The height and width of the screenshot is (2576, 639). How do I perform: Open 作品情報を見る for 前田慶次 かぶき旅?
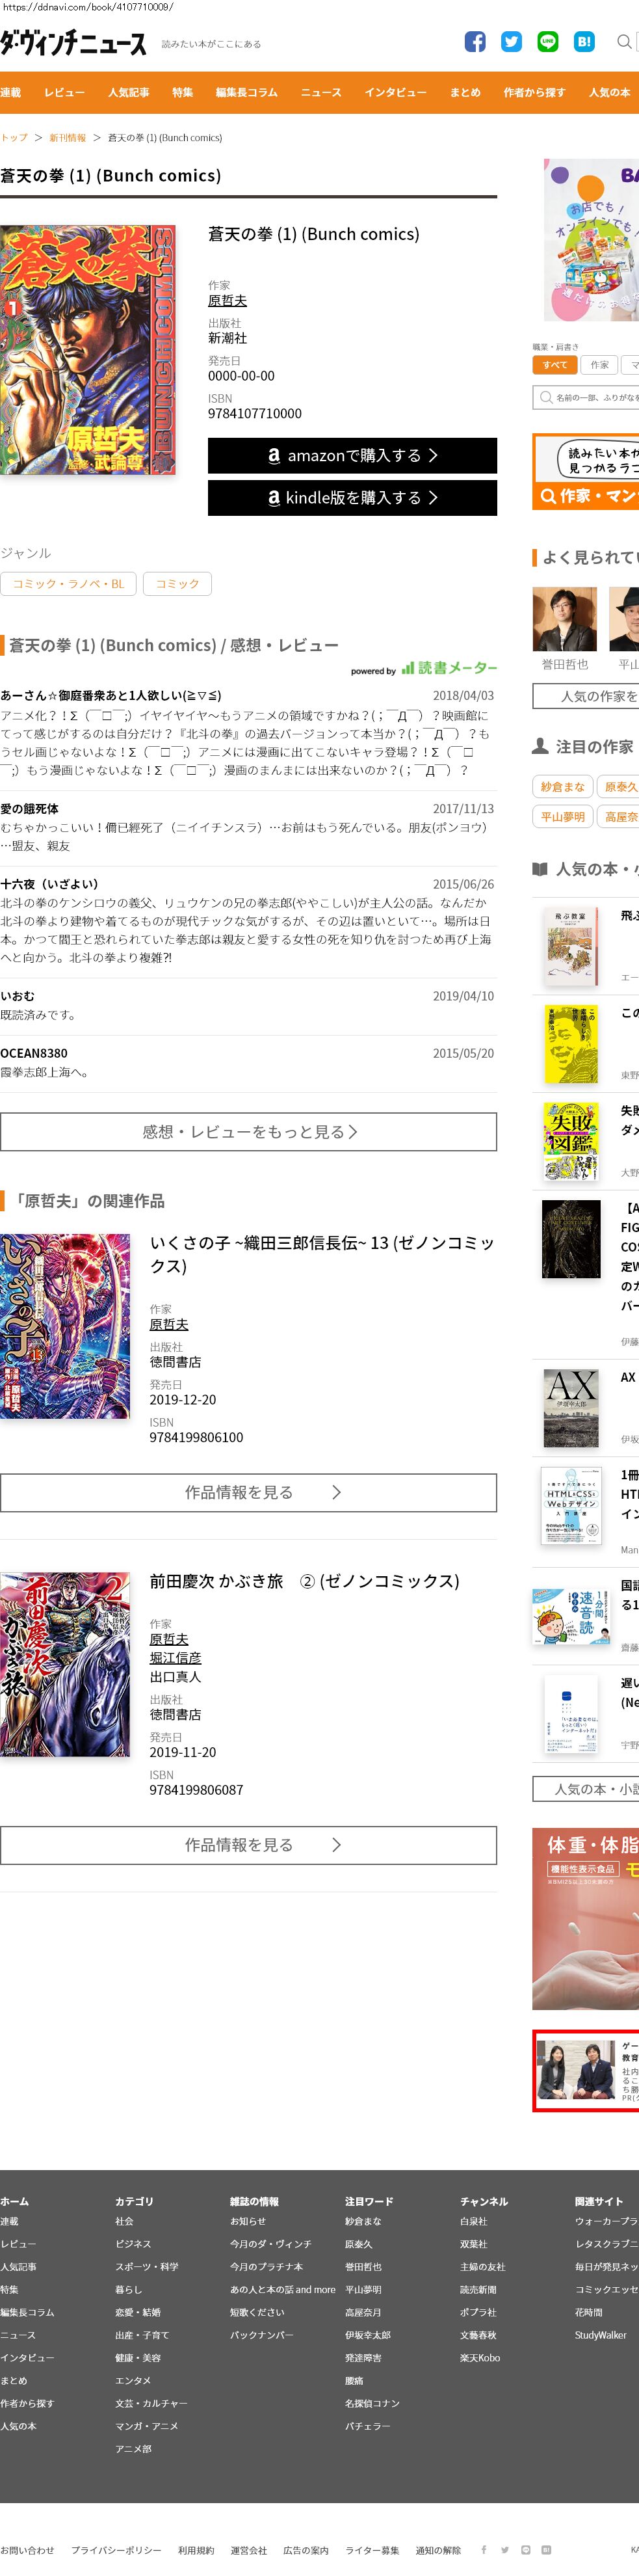coord(248,1845)
